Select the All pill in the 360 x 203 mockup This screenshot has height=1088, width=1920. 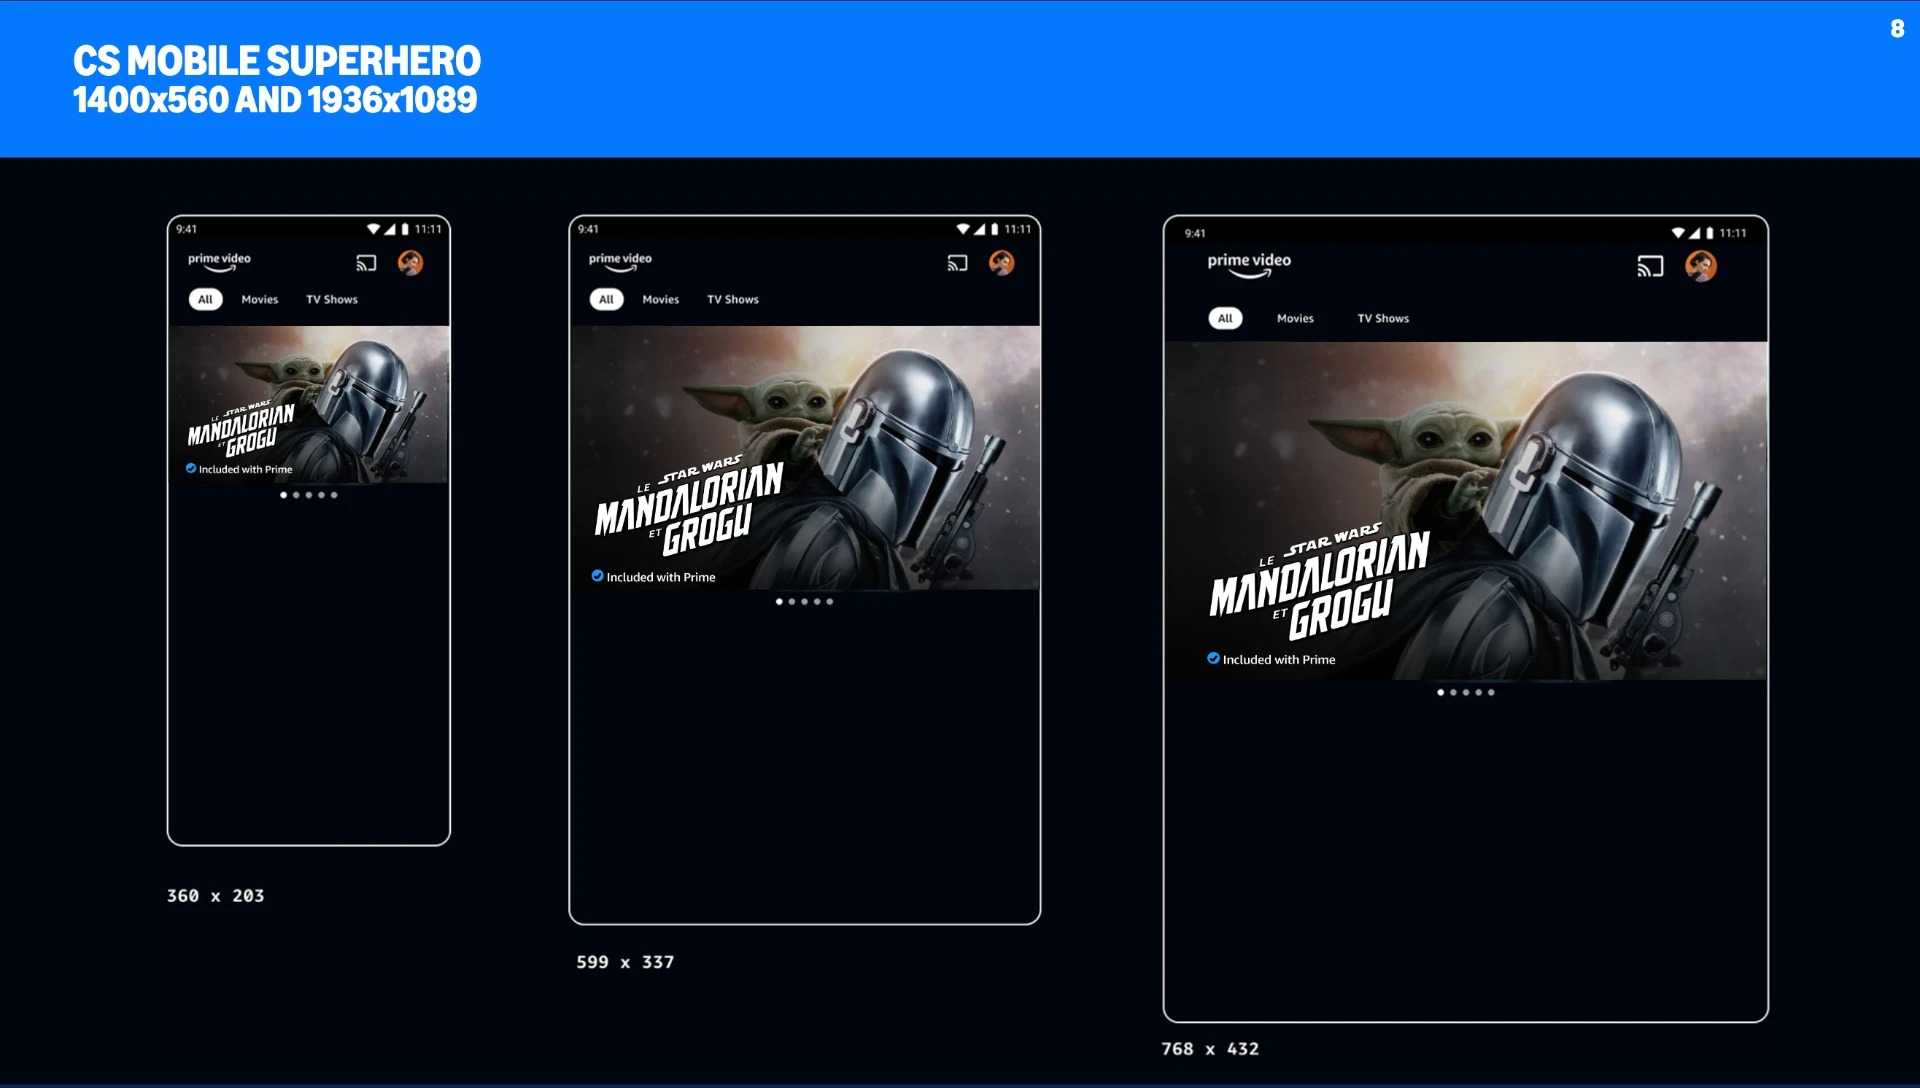(205, 299)
